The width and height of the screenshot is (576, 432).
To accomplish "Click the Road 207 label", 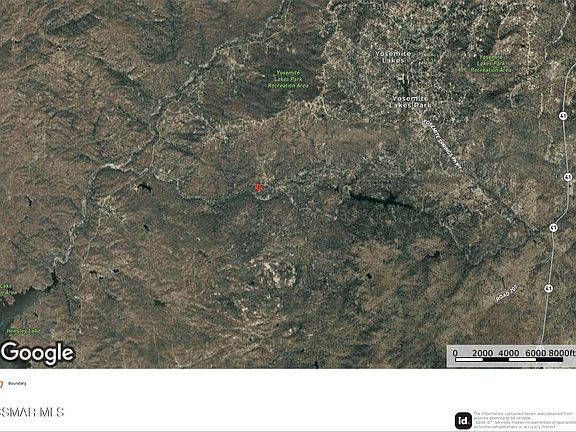I will 507,294.
